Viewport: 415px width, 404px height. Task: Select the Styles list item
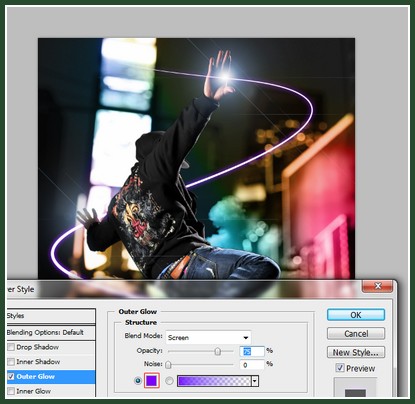coord(51,316)
